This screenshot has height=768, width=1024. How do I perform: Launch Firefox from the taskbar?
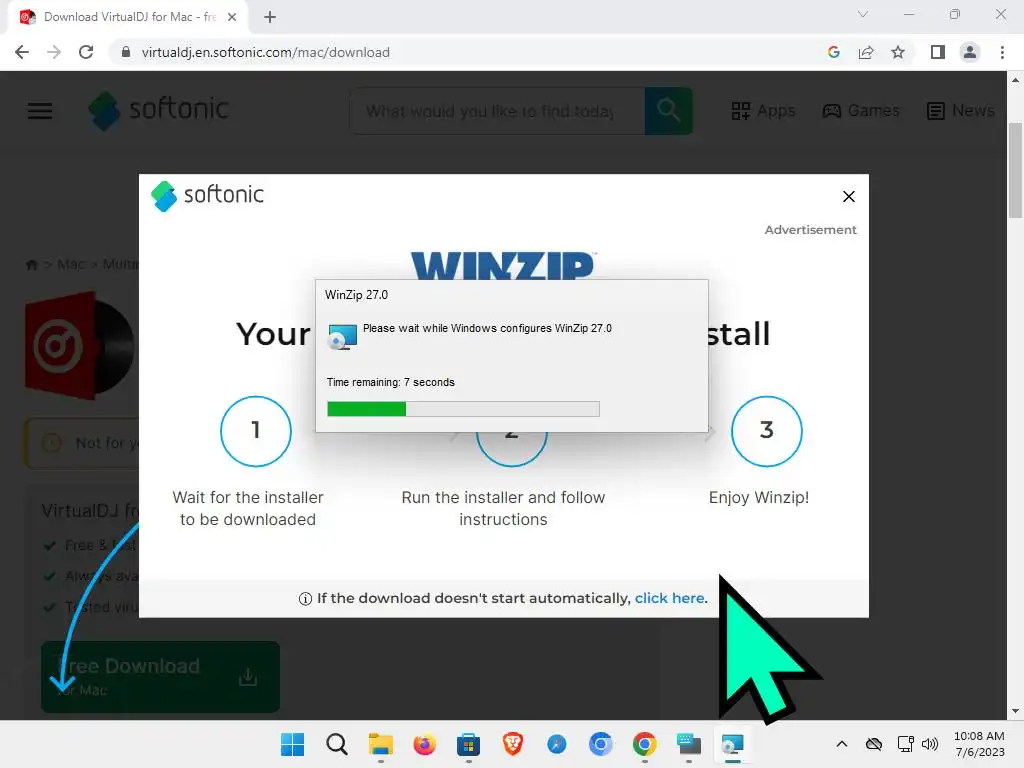(424, 744)
